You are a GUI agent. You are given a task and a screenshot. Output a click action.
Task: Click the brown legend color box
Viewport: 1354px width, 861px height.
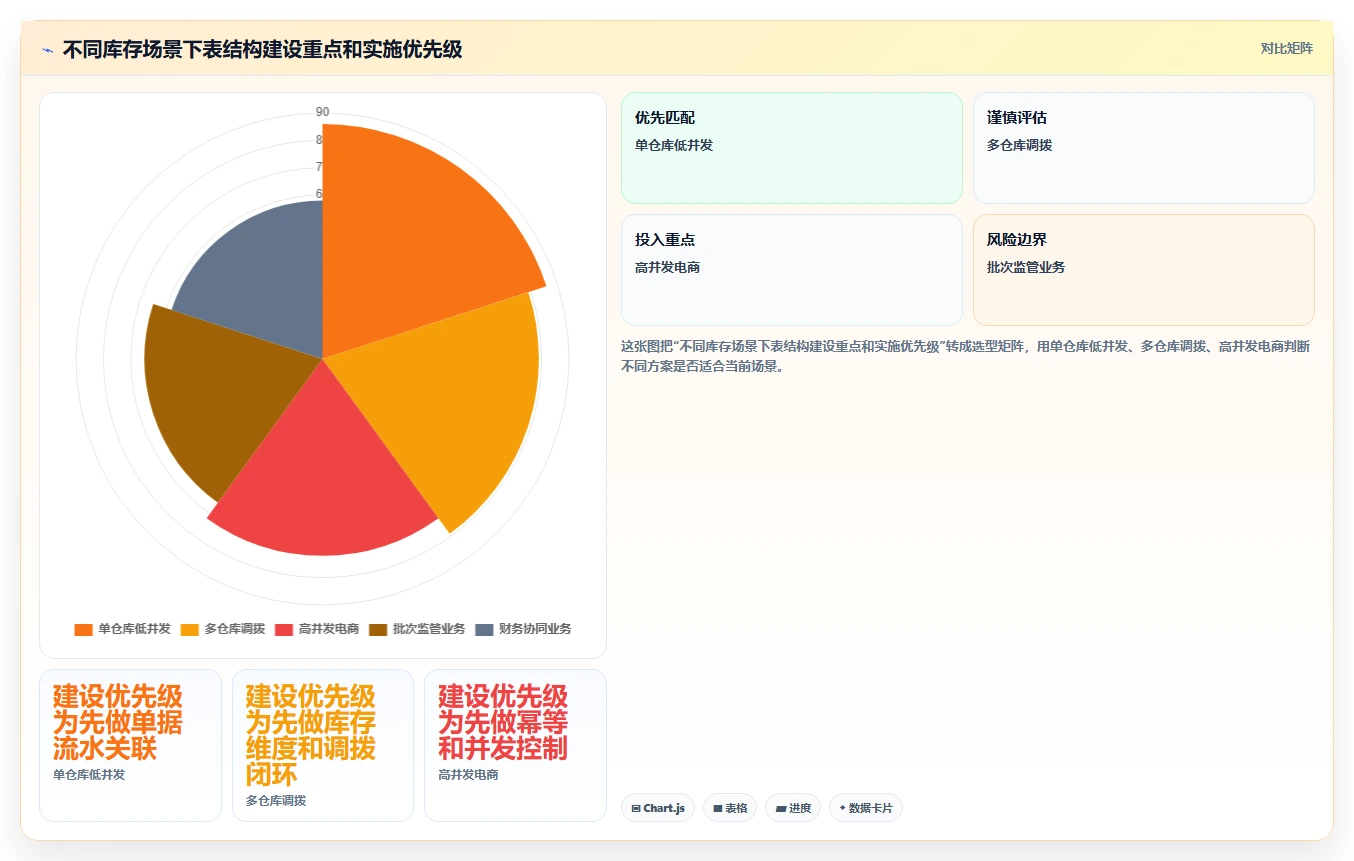tap(378, 629)
